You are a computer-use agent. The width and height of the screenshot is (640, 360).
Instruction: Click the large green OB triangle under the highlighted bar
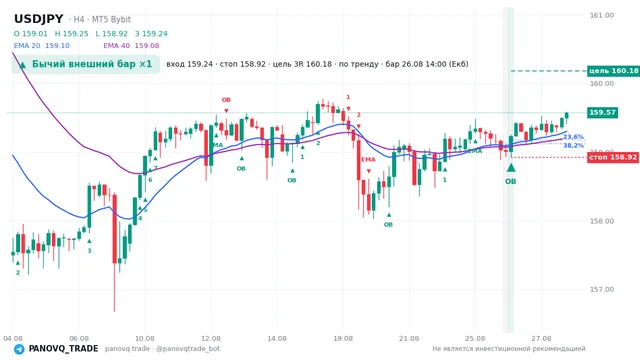511,168
